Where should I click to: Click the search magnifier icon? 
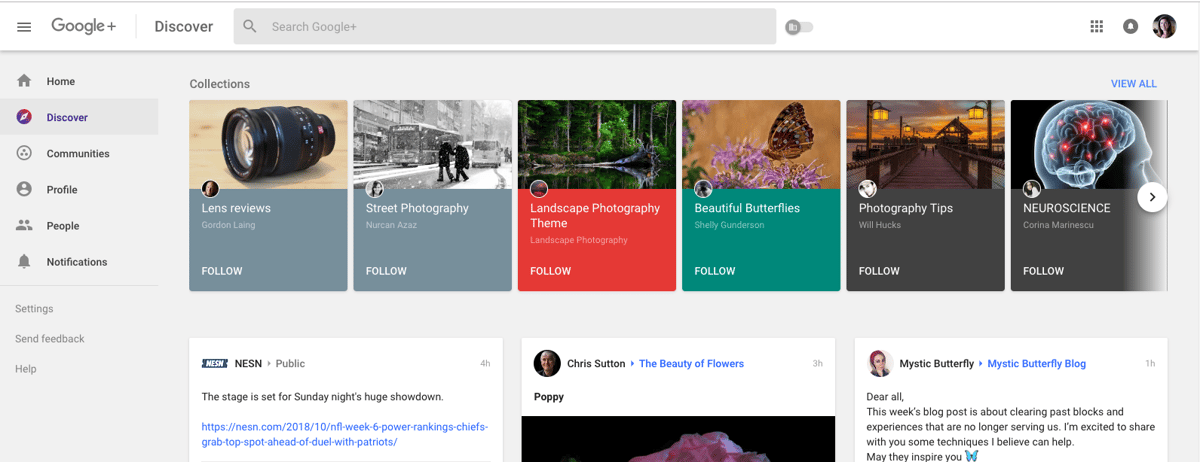click(250, 27)
